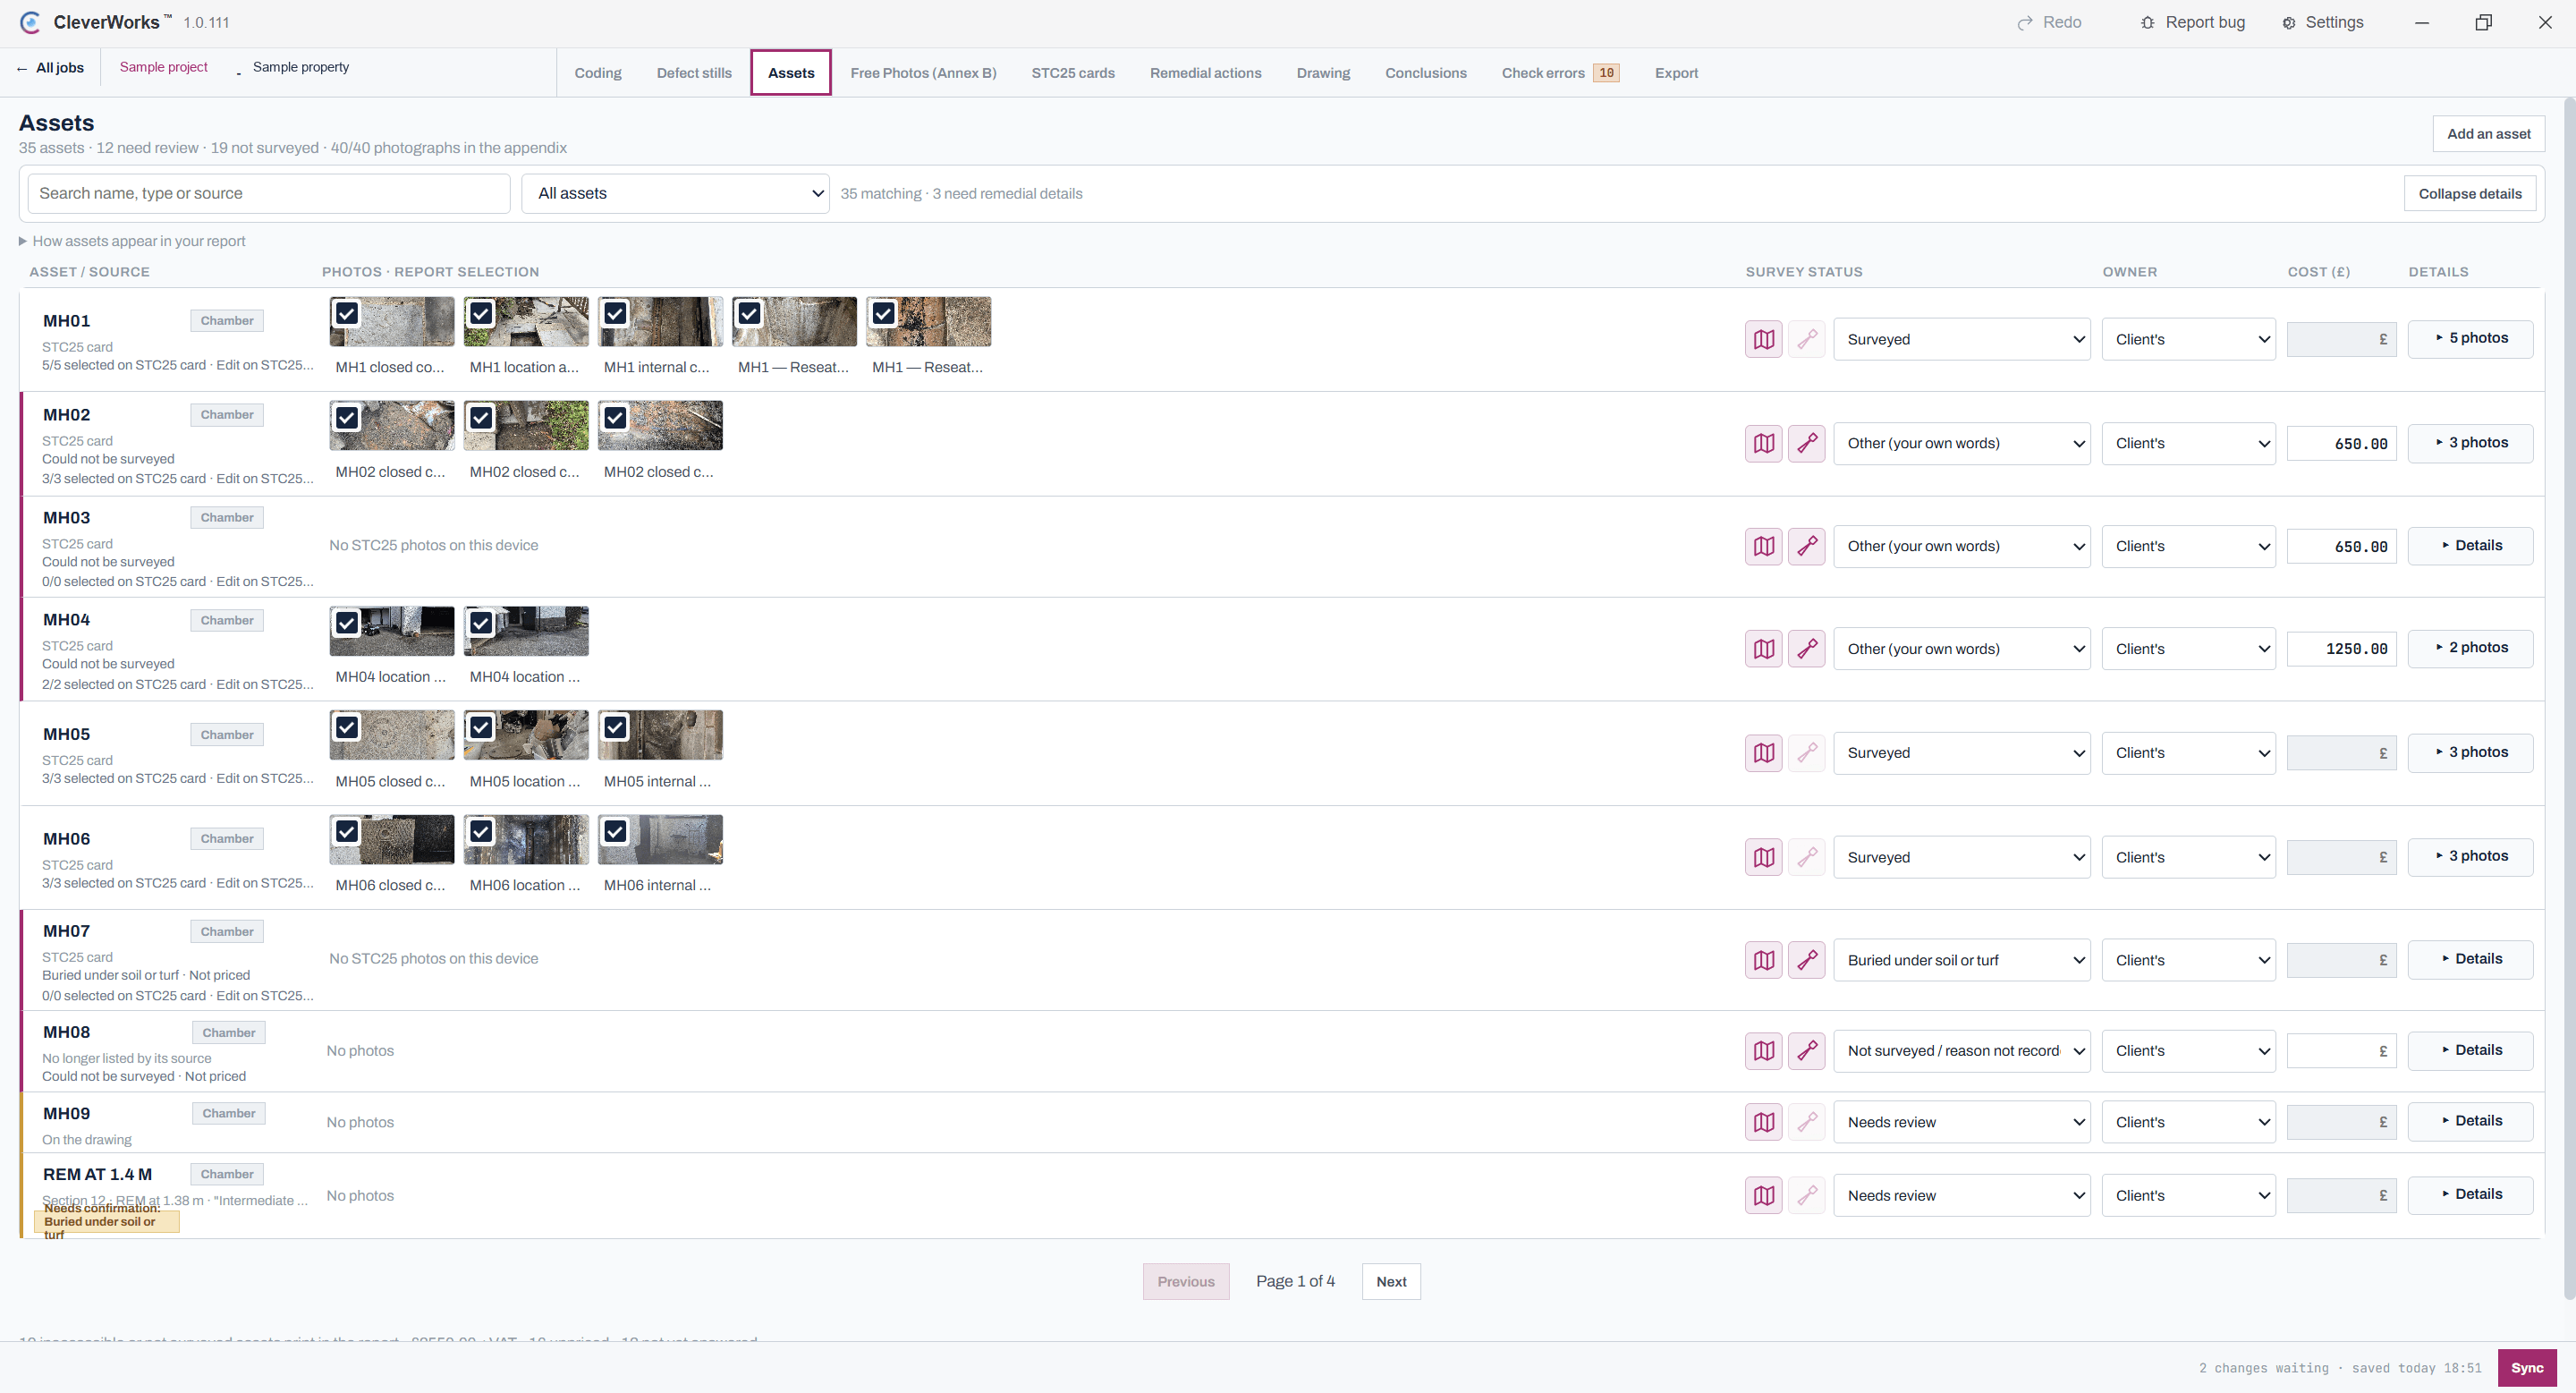Click the wrench icon for MH08

coord(1807,1051)
